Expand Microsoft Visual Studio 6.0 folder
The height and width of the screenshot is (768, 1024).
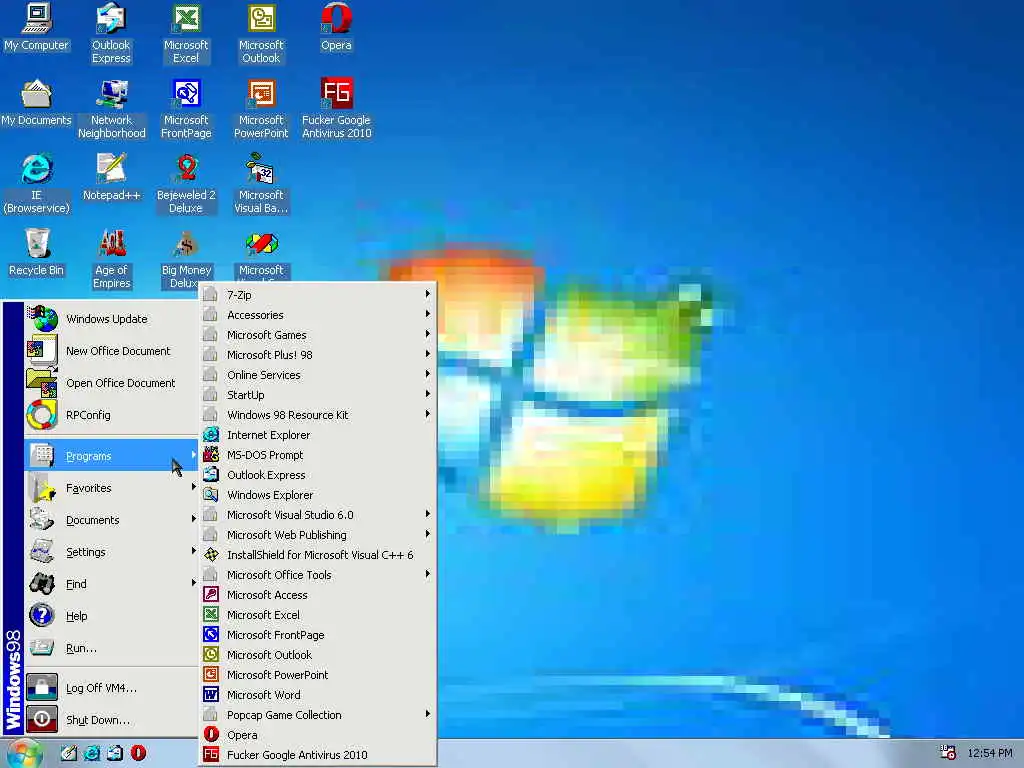(317, 515)
